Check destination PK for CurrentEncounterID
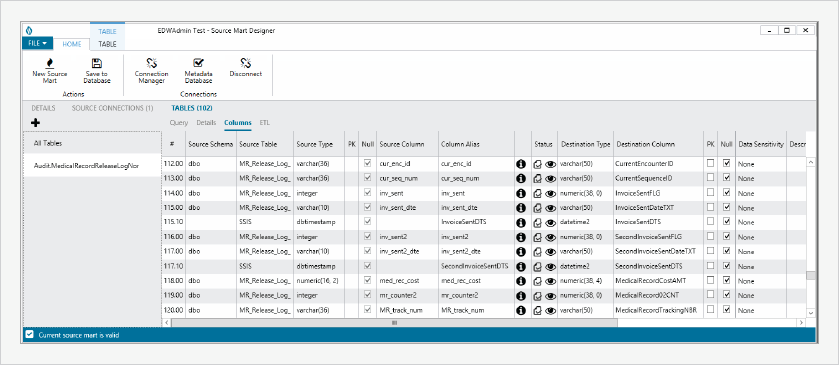 (711, 163)
